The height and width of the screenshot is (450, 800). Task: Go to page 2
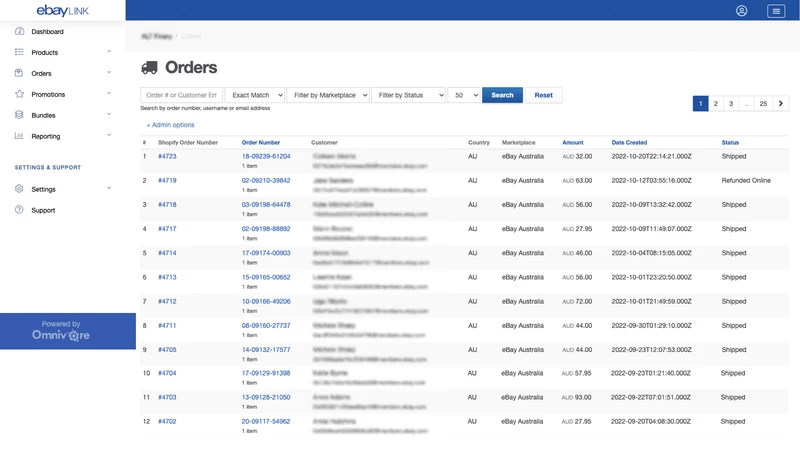[x=716, y=104]
